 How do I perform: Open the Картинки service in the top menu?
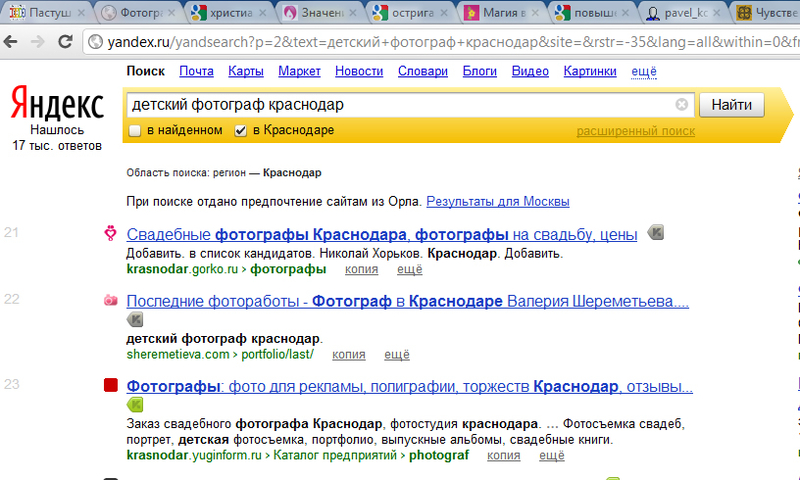590,72
